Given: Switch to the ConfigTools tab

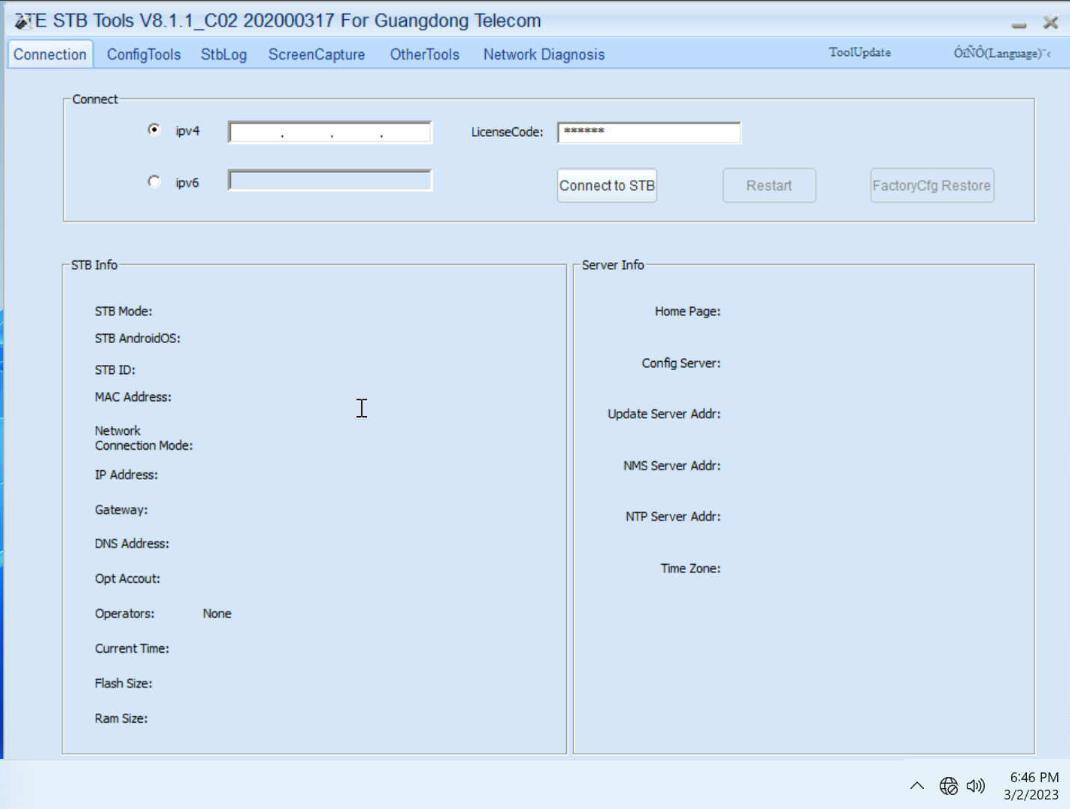Looking at the screenshot, I should tap(143, 55).
